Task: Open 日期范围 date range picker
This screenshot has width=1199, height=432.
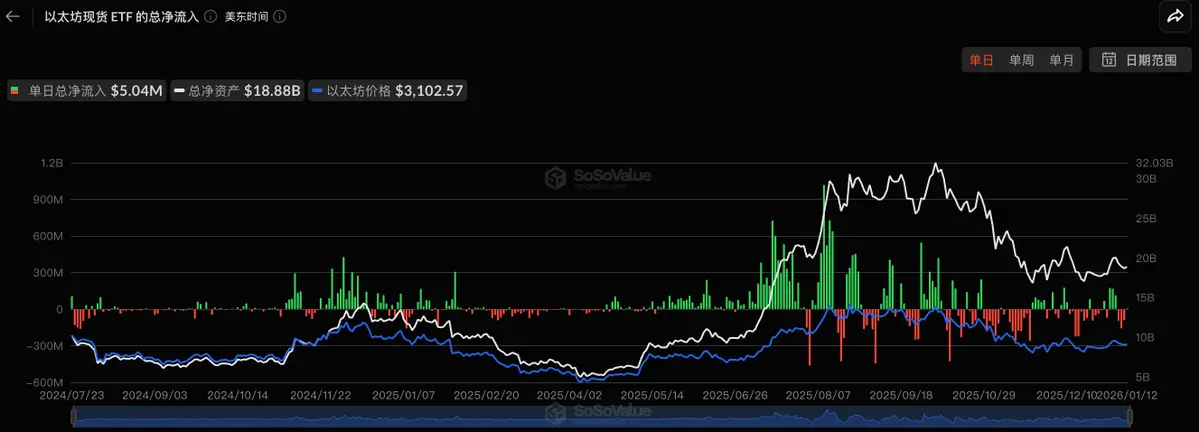Action: [1139, 60]
